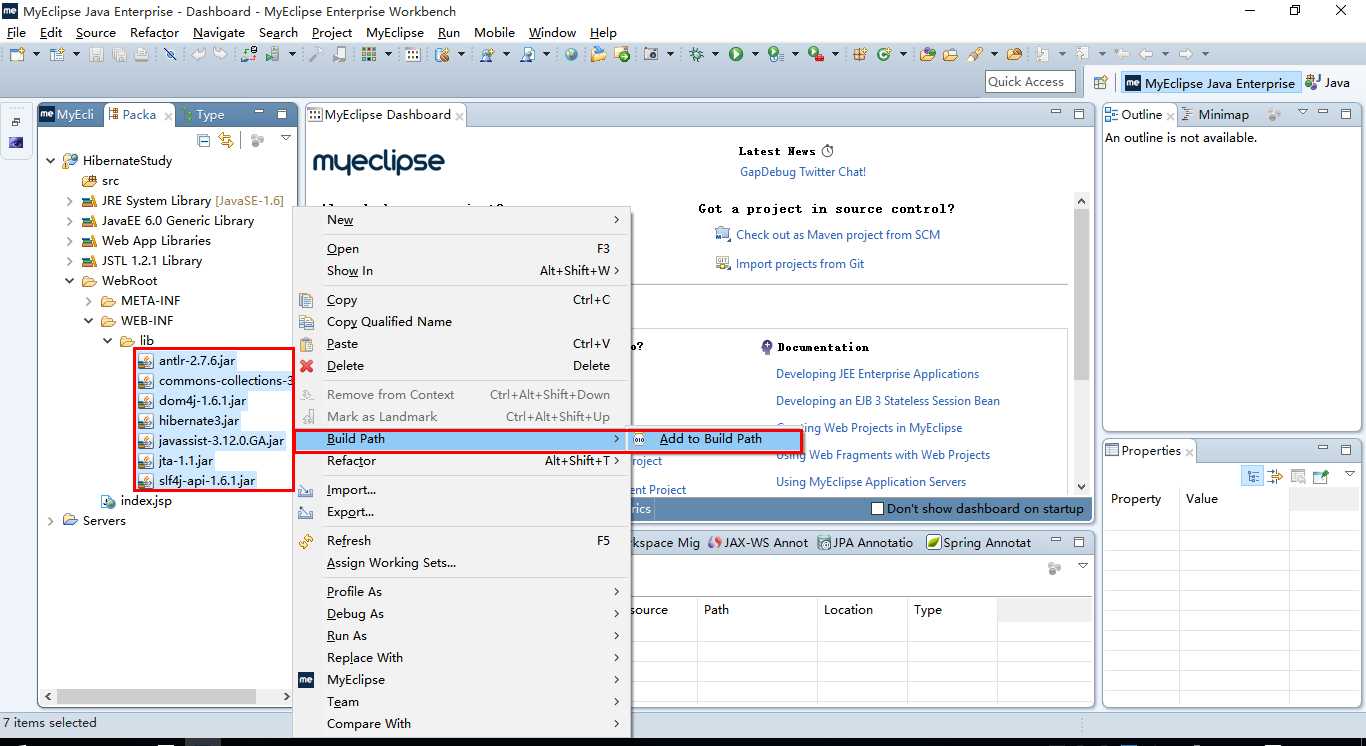Select hibernate3.jar in lib folder
1366x746 pixels.
(x=199, y=421)
